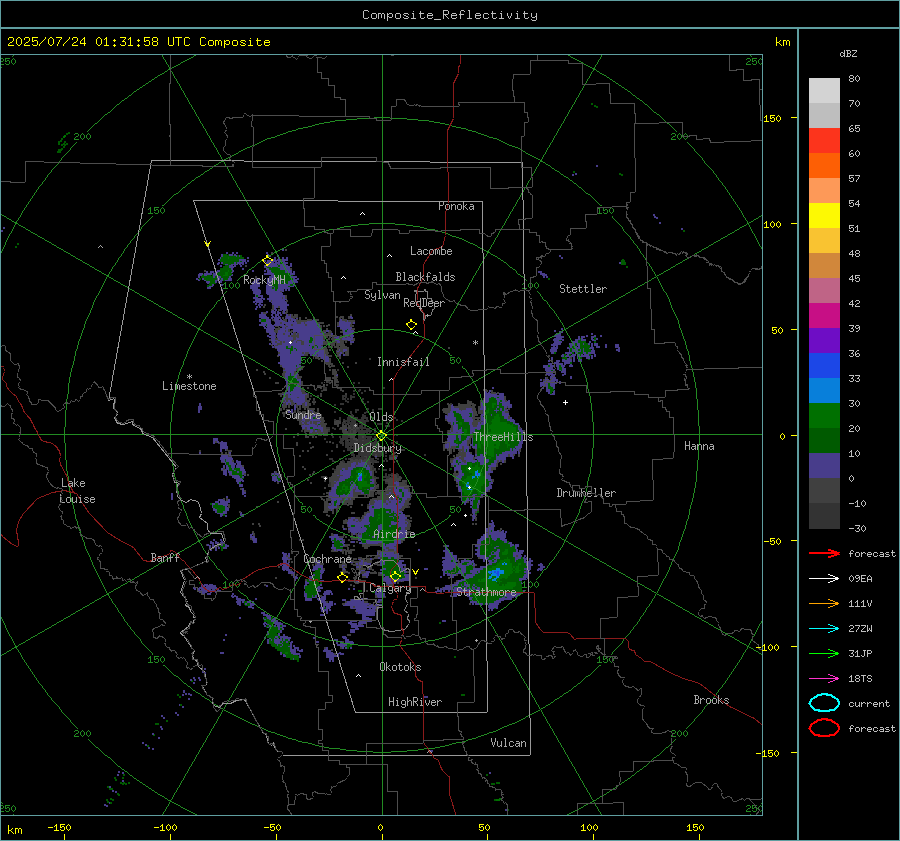Screen dimensions: 900x841
Task: Select the Limestone label
Action: coord(189,386)
